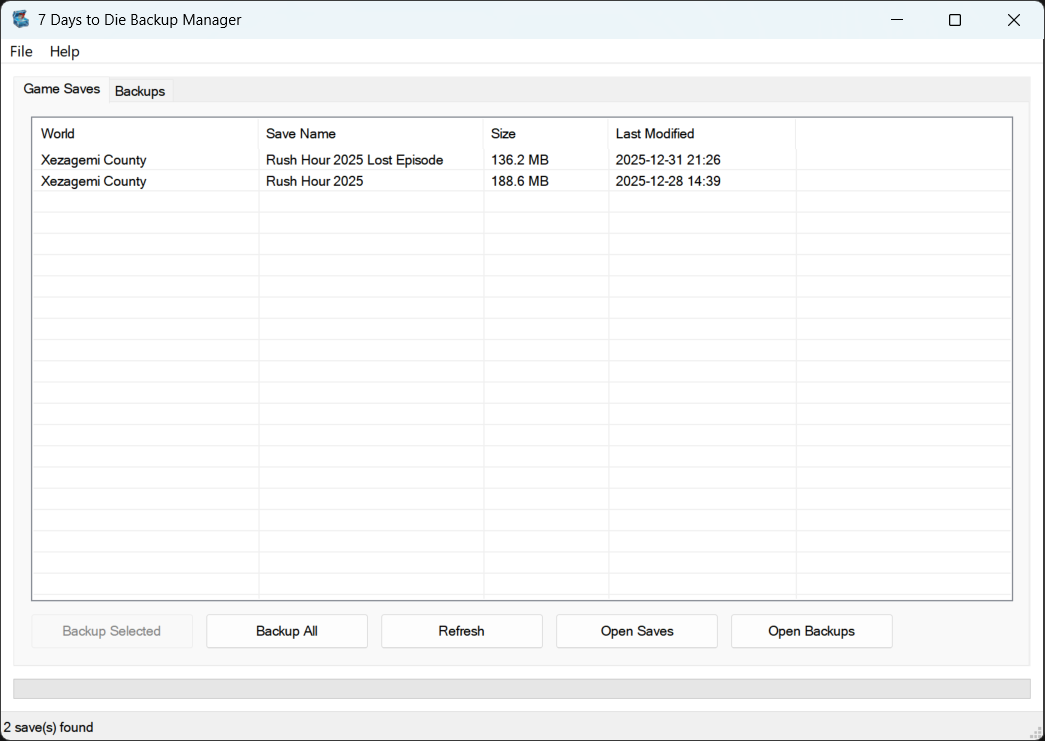The image size is (1045, 741).
Task: Click the 188.6 MB size cell
Action: (x=520, y=182)
